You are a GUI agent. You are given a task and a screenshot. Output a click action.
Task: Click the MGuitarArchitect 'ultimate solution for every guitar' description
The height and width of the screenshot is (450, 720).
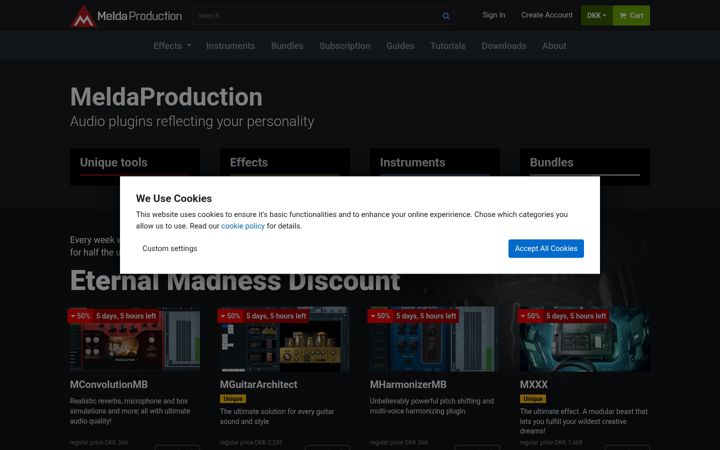point(277,416)
